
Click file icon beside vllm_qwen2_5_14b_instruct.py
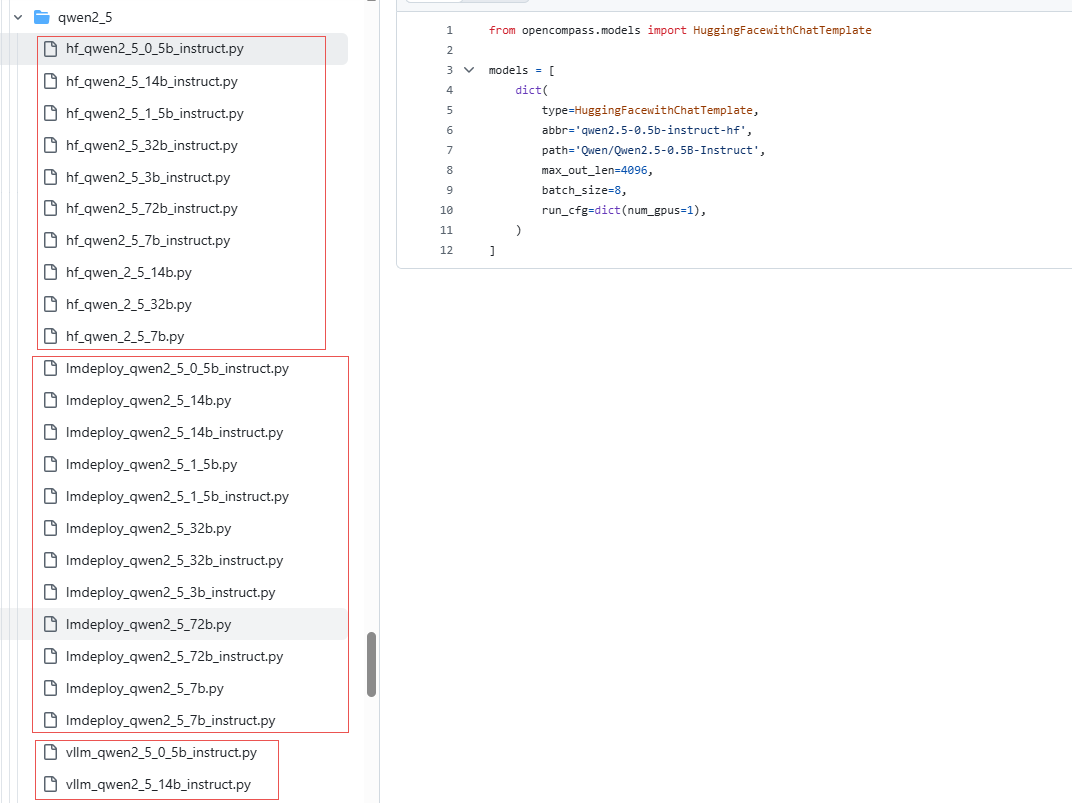tap(51, 785)
